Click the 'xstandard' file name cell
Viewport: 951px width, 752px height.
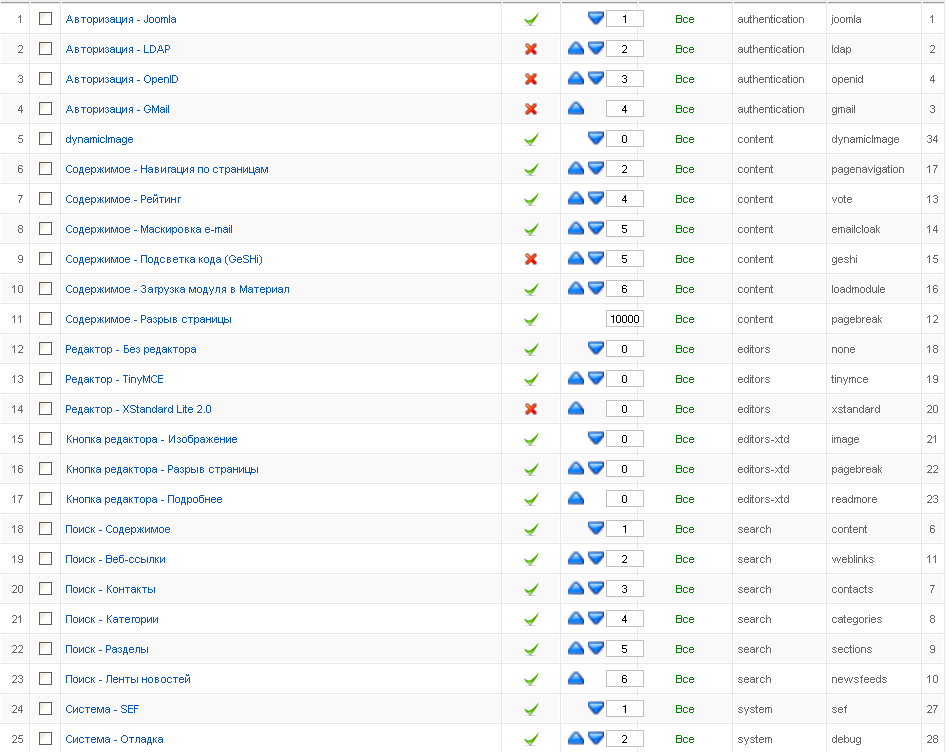pos(855,409)
